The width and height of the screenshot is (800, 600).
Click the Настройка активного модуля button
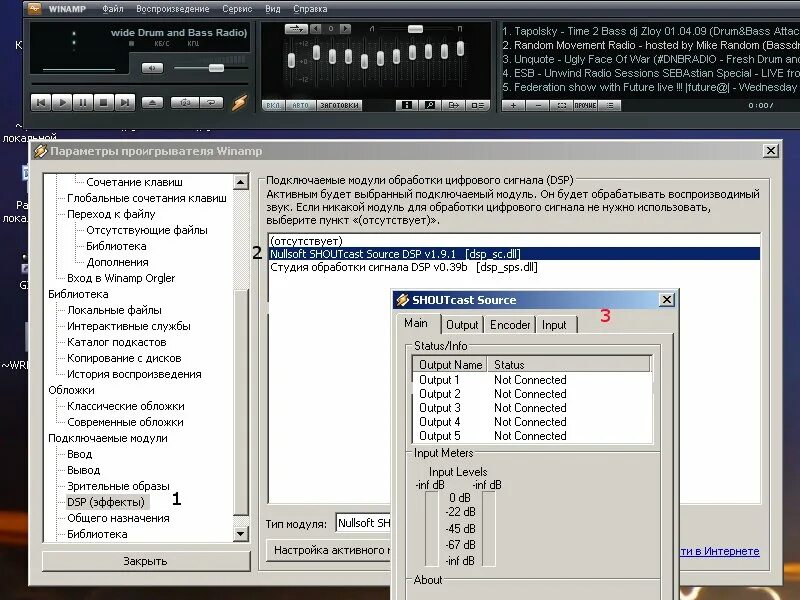(x=330, y=550)
